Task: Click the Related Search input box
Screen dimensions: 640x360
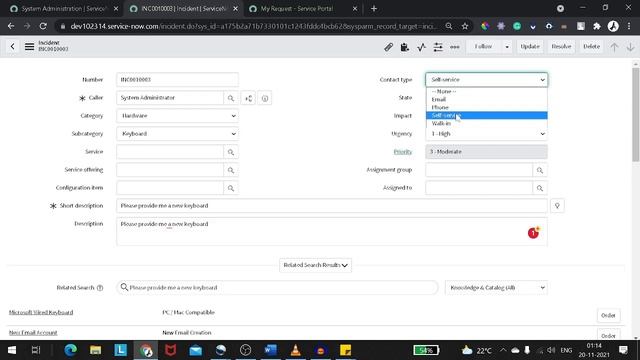Action: point(278,288)
